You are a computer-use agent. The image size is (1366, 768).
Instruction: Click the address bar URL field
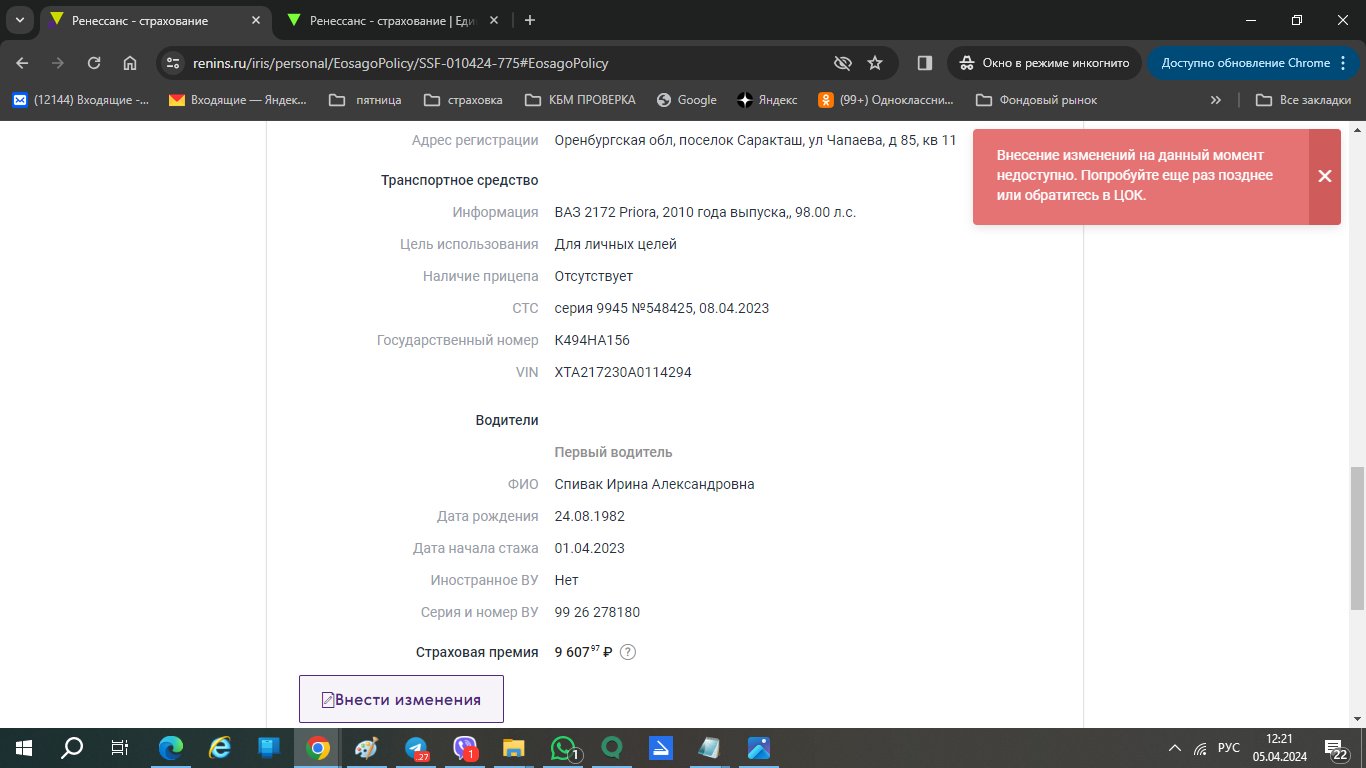coord(500,63)
